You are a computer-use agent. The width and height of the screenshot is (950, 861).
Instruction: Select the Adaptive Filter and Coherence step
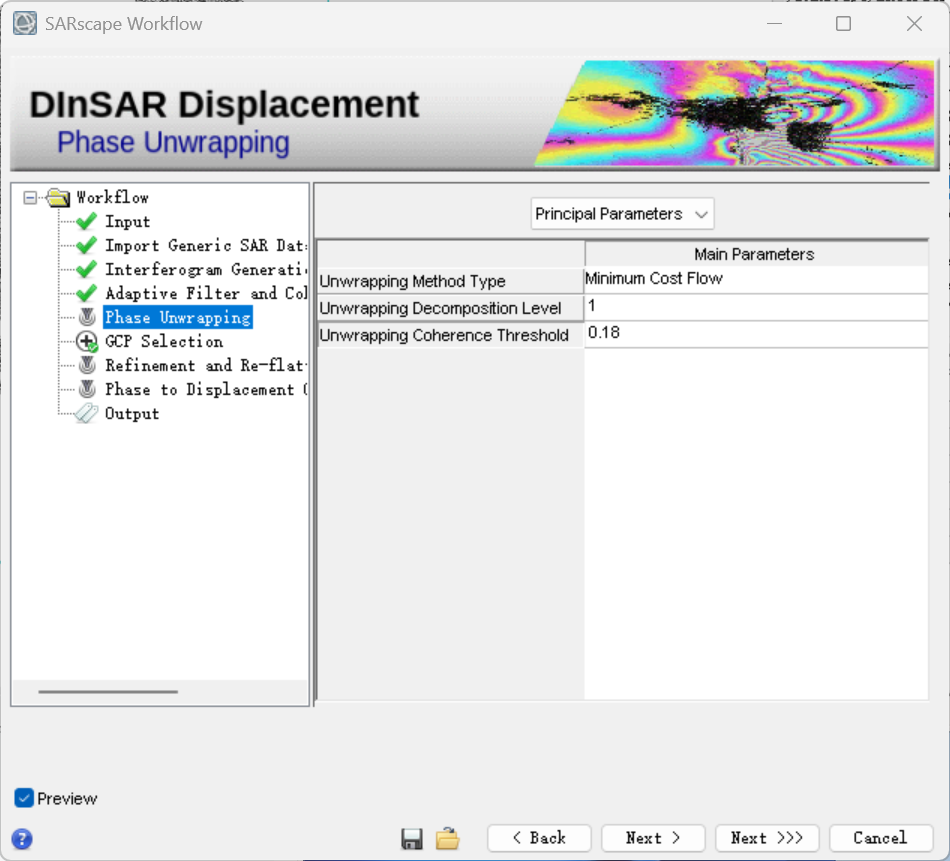206,293
